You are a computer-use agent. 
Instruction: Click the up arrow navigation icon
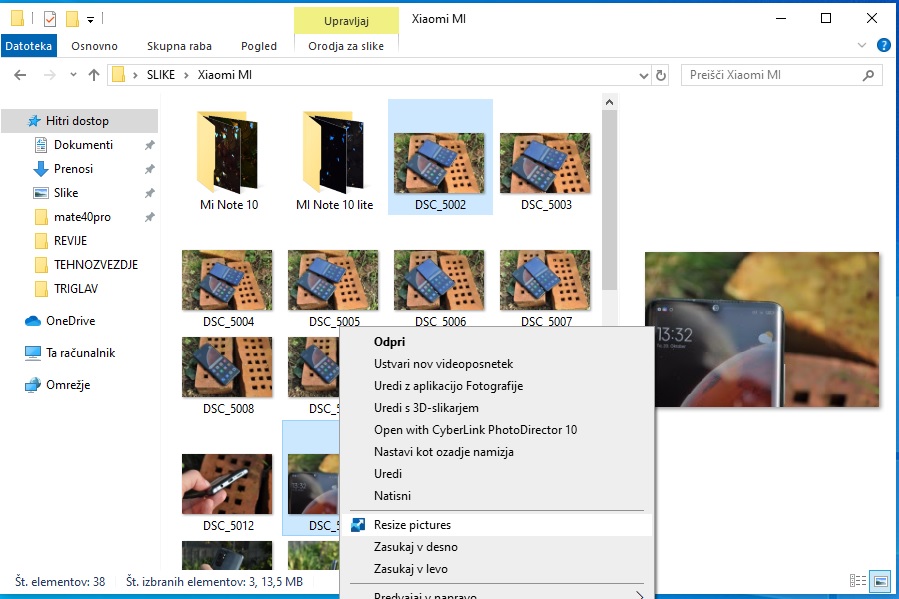(94, 75)
